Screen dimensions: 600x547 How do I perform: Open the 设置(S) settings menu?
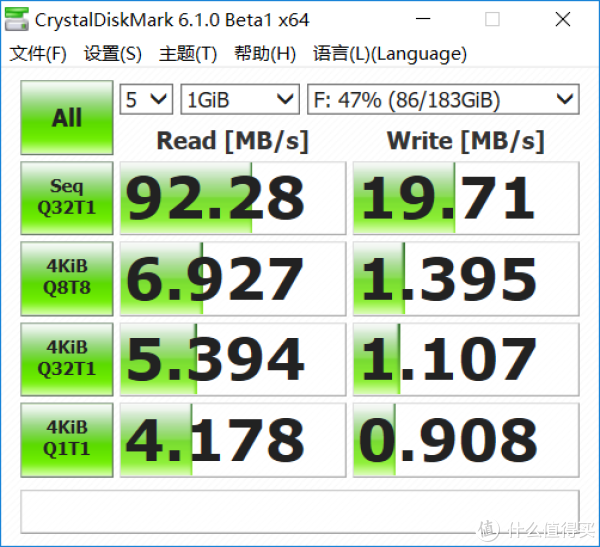click(x=112, y=54)
